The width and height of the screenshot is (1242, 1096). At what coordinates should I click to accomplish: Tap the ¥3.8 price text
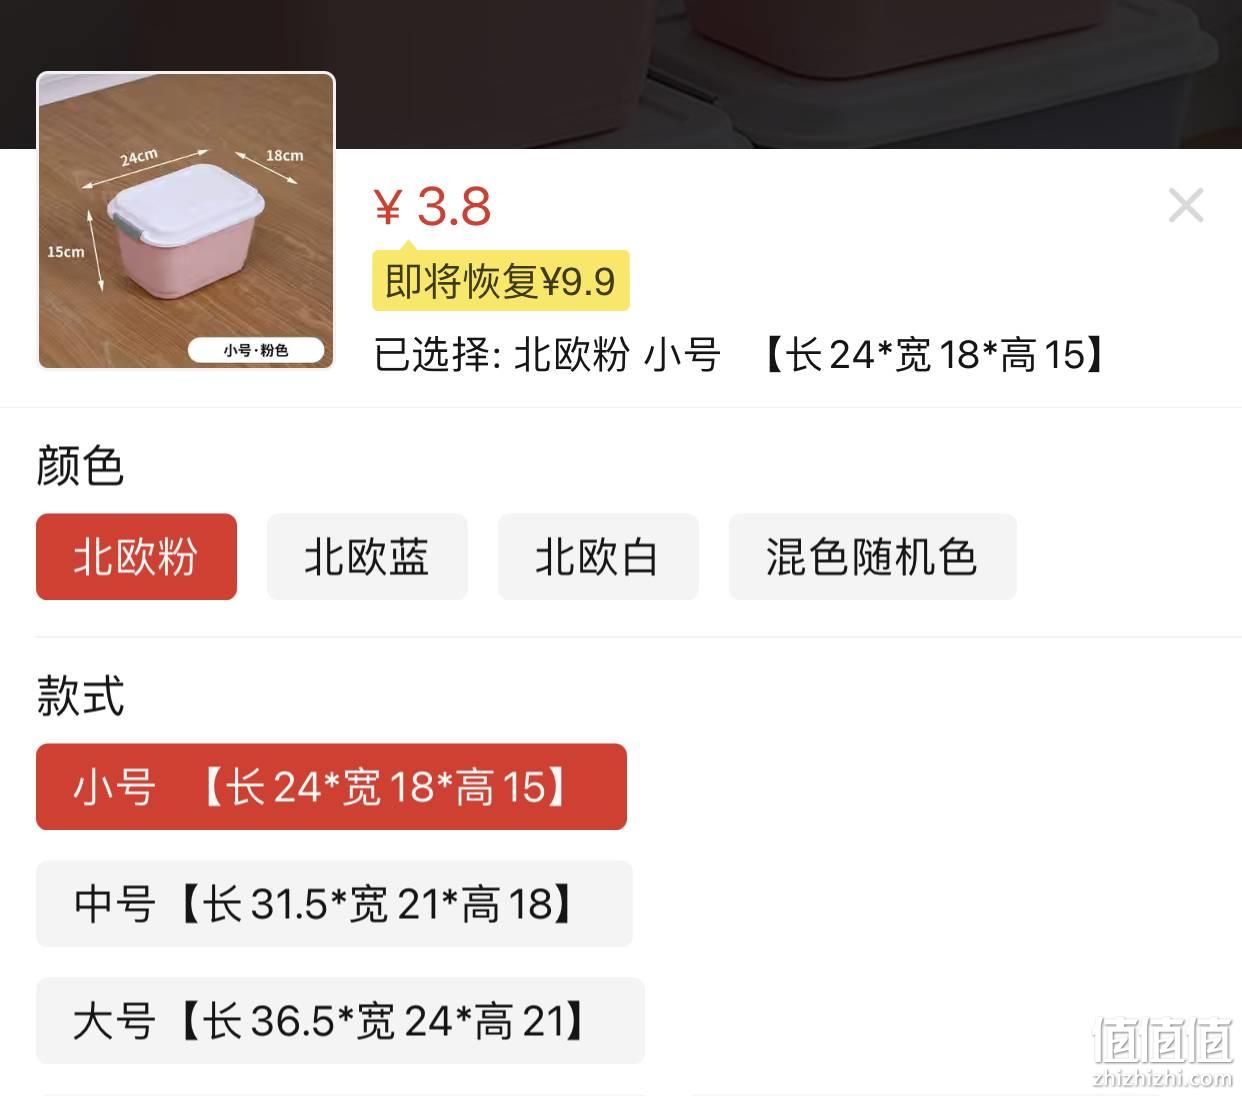point(432,207)
